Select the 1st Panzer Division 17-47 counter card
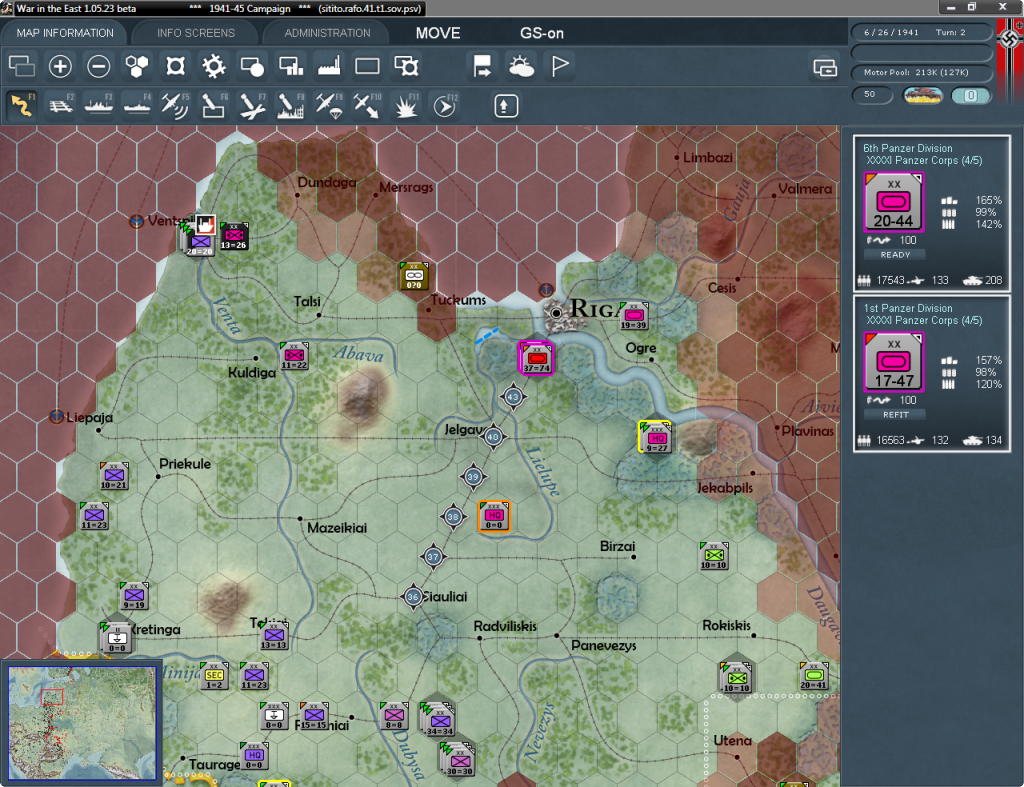Viewport: 1024px width, 787px height. (x=893, y=362)
